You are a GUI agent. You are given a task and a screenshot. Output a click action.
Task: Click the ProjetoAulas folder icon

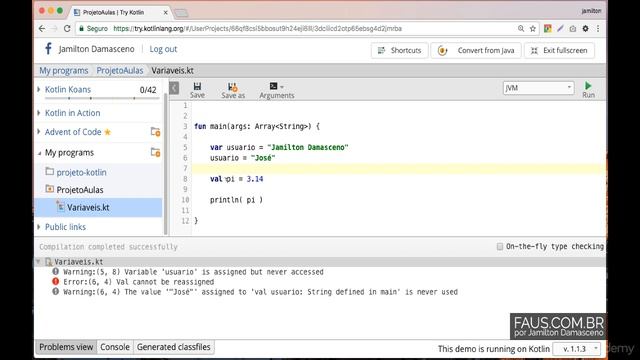coord(49,189)
